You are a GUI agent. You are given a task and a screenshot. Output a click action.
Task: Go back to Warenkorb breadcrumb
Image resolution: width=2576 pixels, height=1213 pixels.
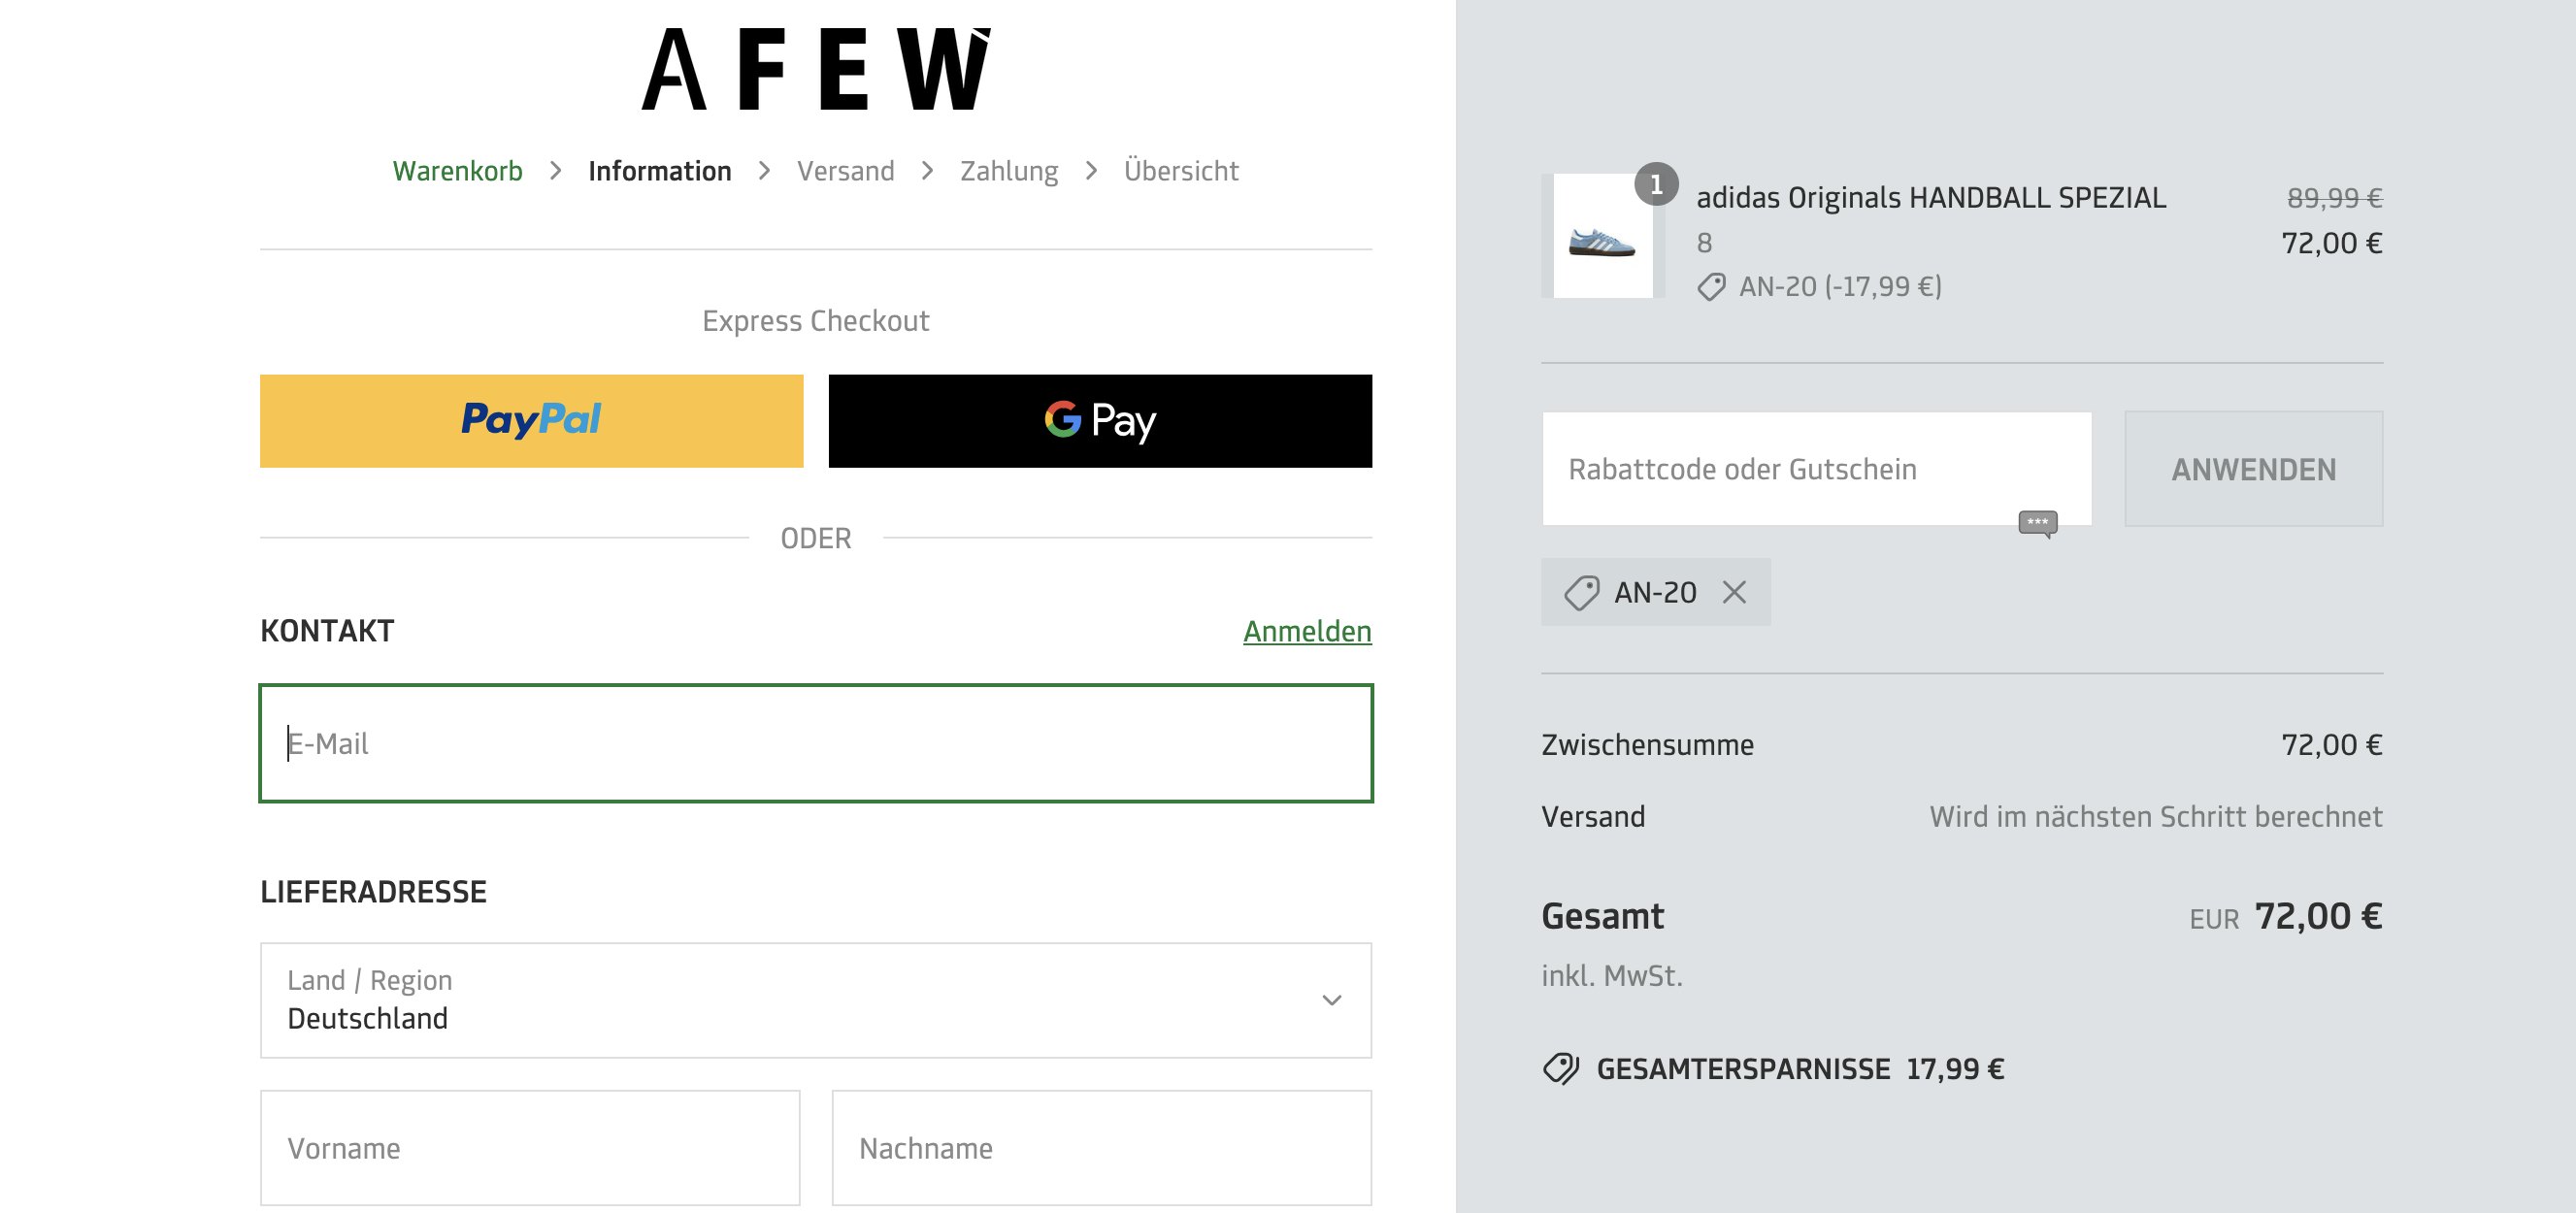[457, 171]
